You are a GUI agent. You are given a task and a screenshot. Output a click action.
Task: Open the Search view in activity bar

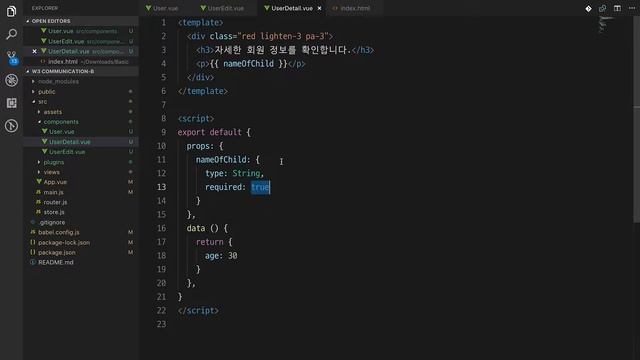coord(11,34)
